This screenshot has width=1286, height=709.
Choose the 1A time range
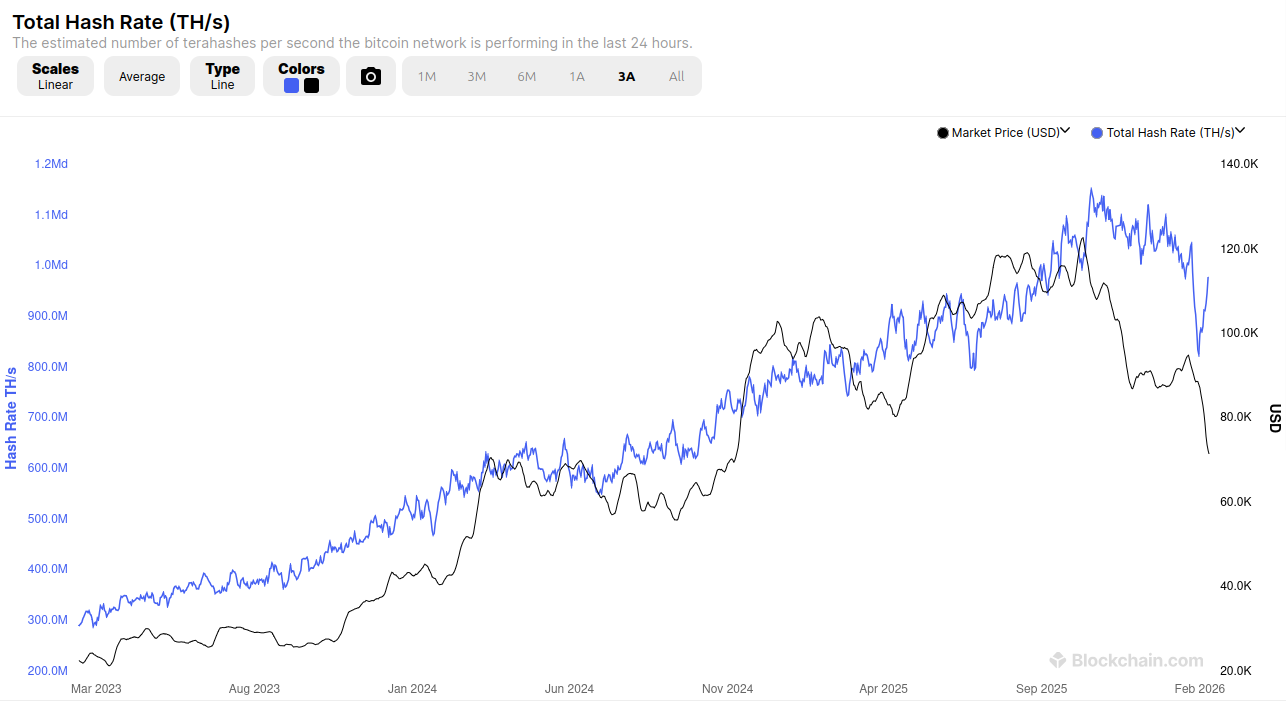[577, 77]
